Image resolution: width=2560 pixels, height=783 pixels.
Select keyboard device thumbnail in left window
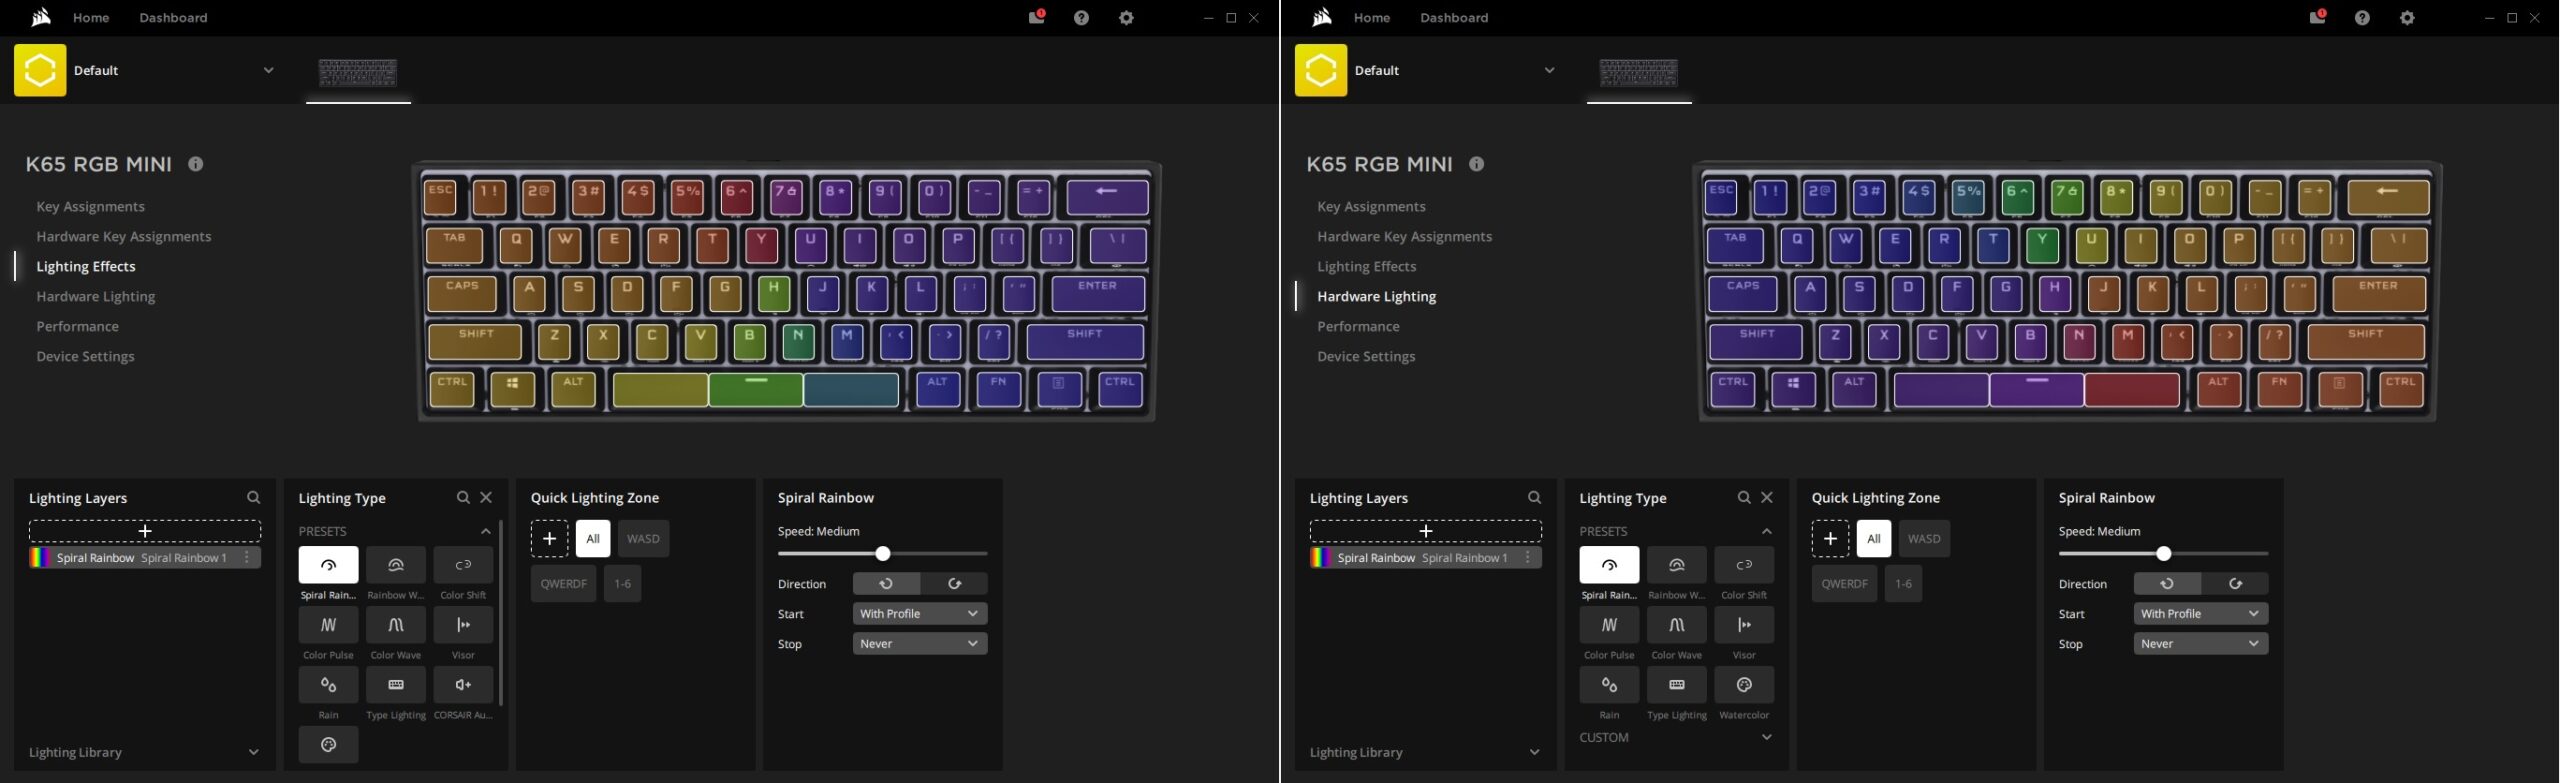tap(358, 73)
